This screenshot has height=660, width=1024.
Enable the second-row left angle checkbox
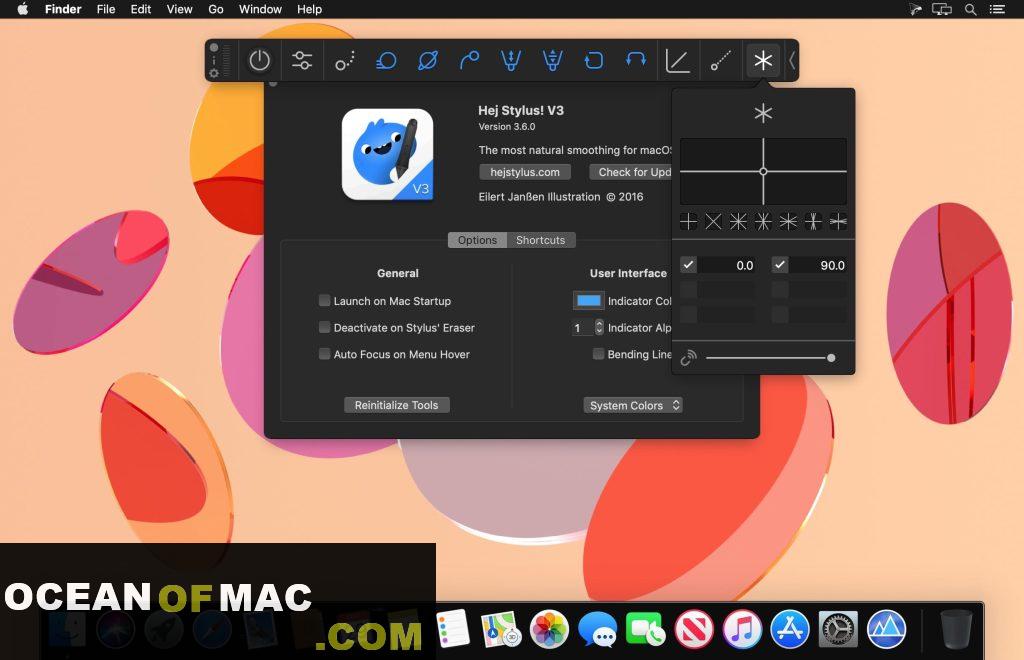pos(688,290)
